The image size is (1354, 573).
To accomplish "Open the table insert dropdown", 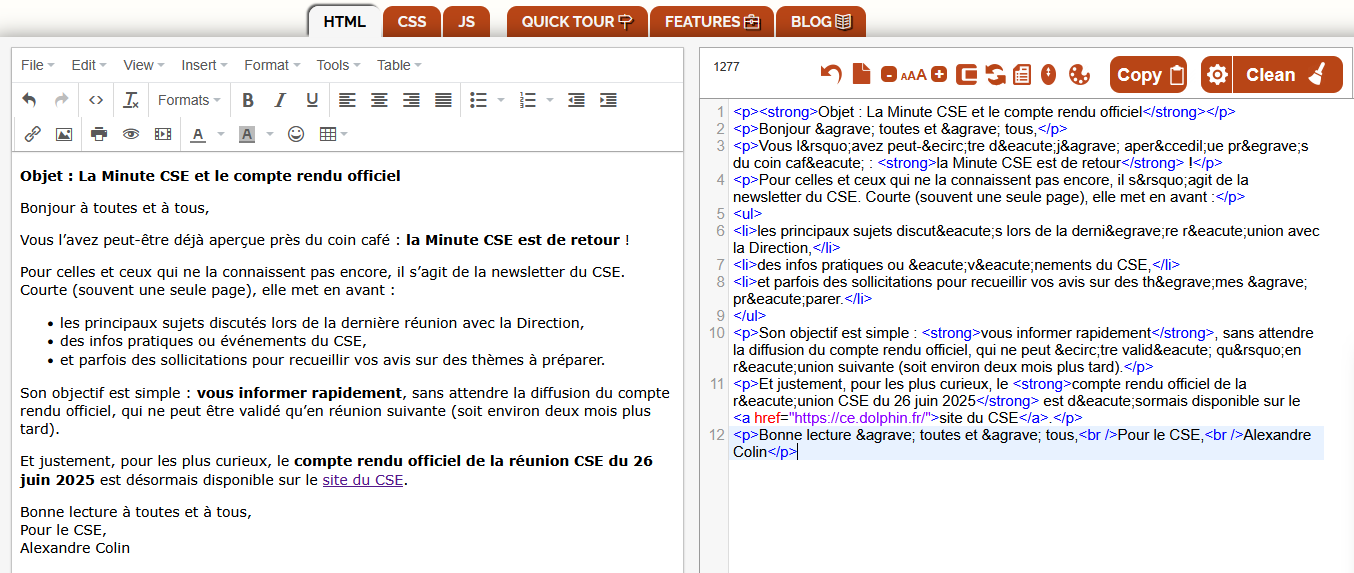I will point(333,134).
